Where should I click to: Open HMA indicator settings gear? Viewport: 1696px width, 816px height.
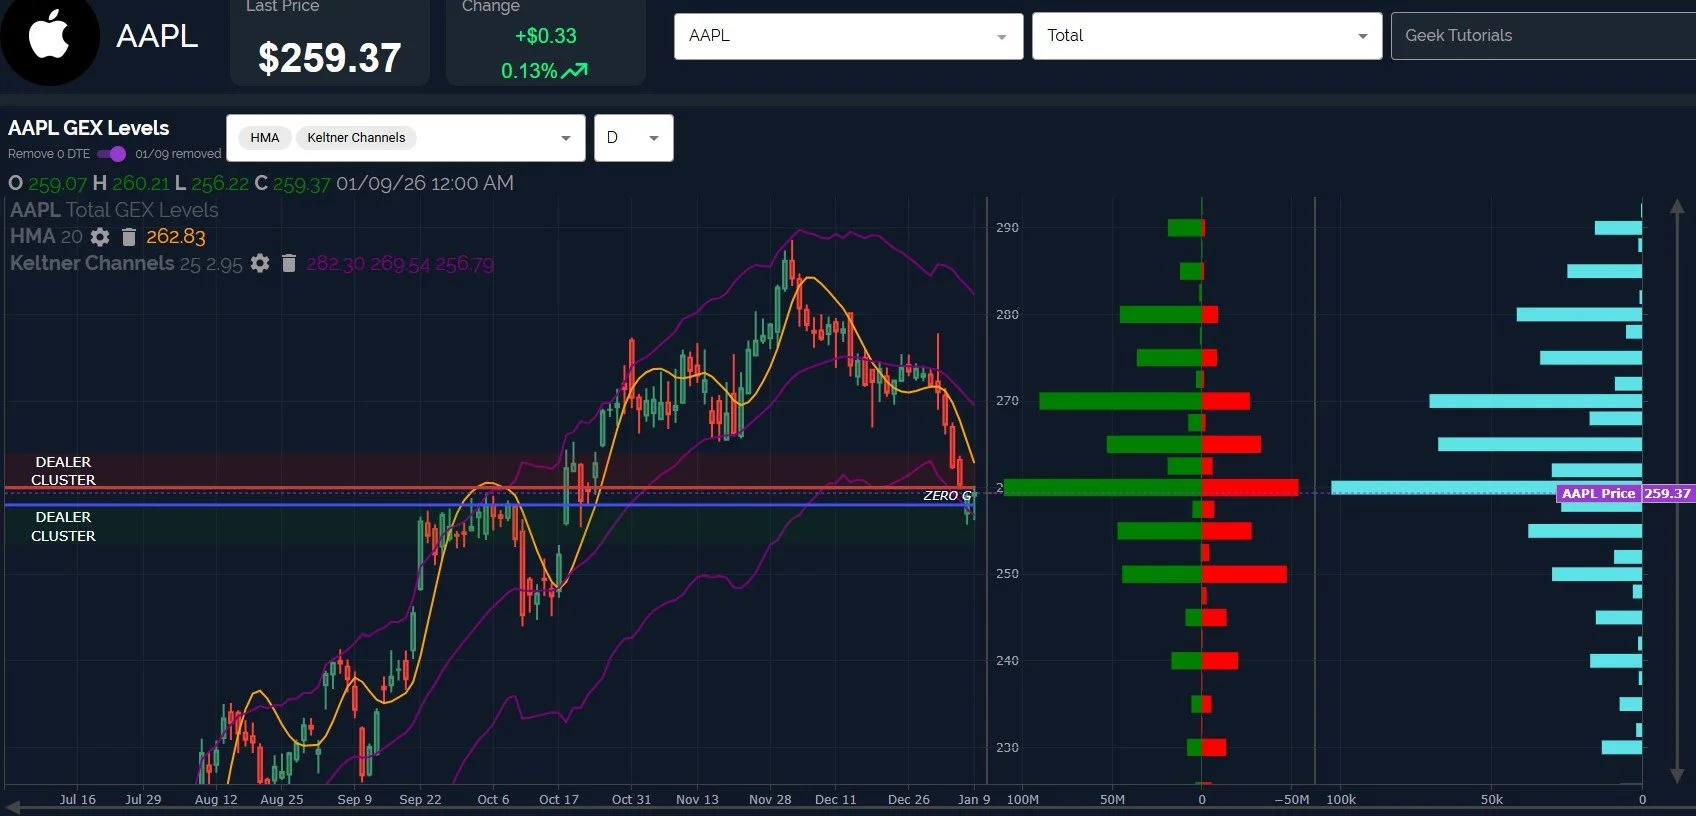pos(100,237)
